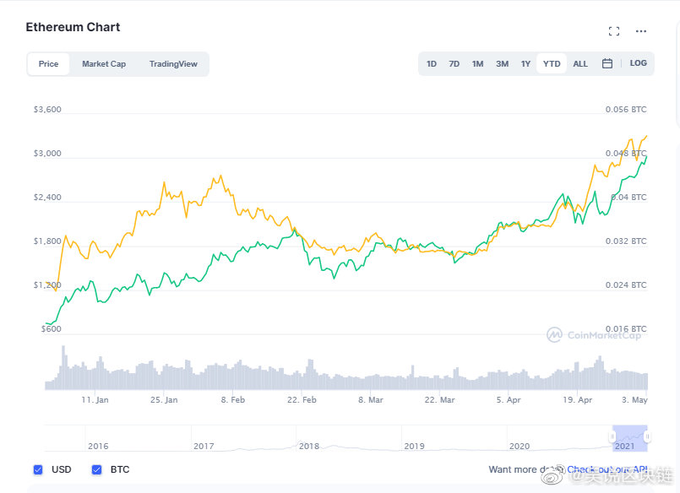This screenshot has height=493, width=680.
Task: Grab the left range navigator handle
Action: click(612, 436)
